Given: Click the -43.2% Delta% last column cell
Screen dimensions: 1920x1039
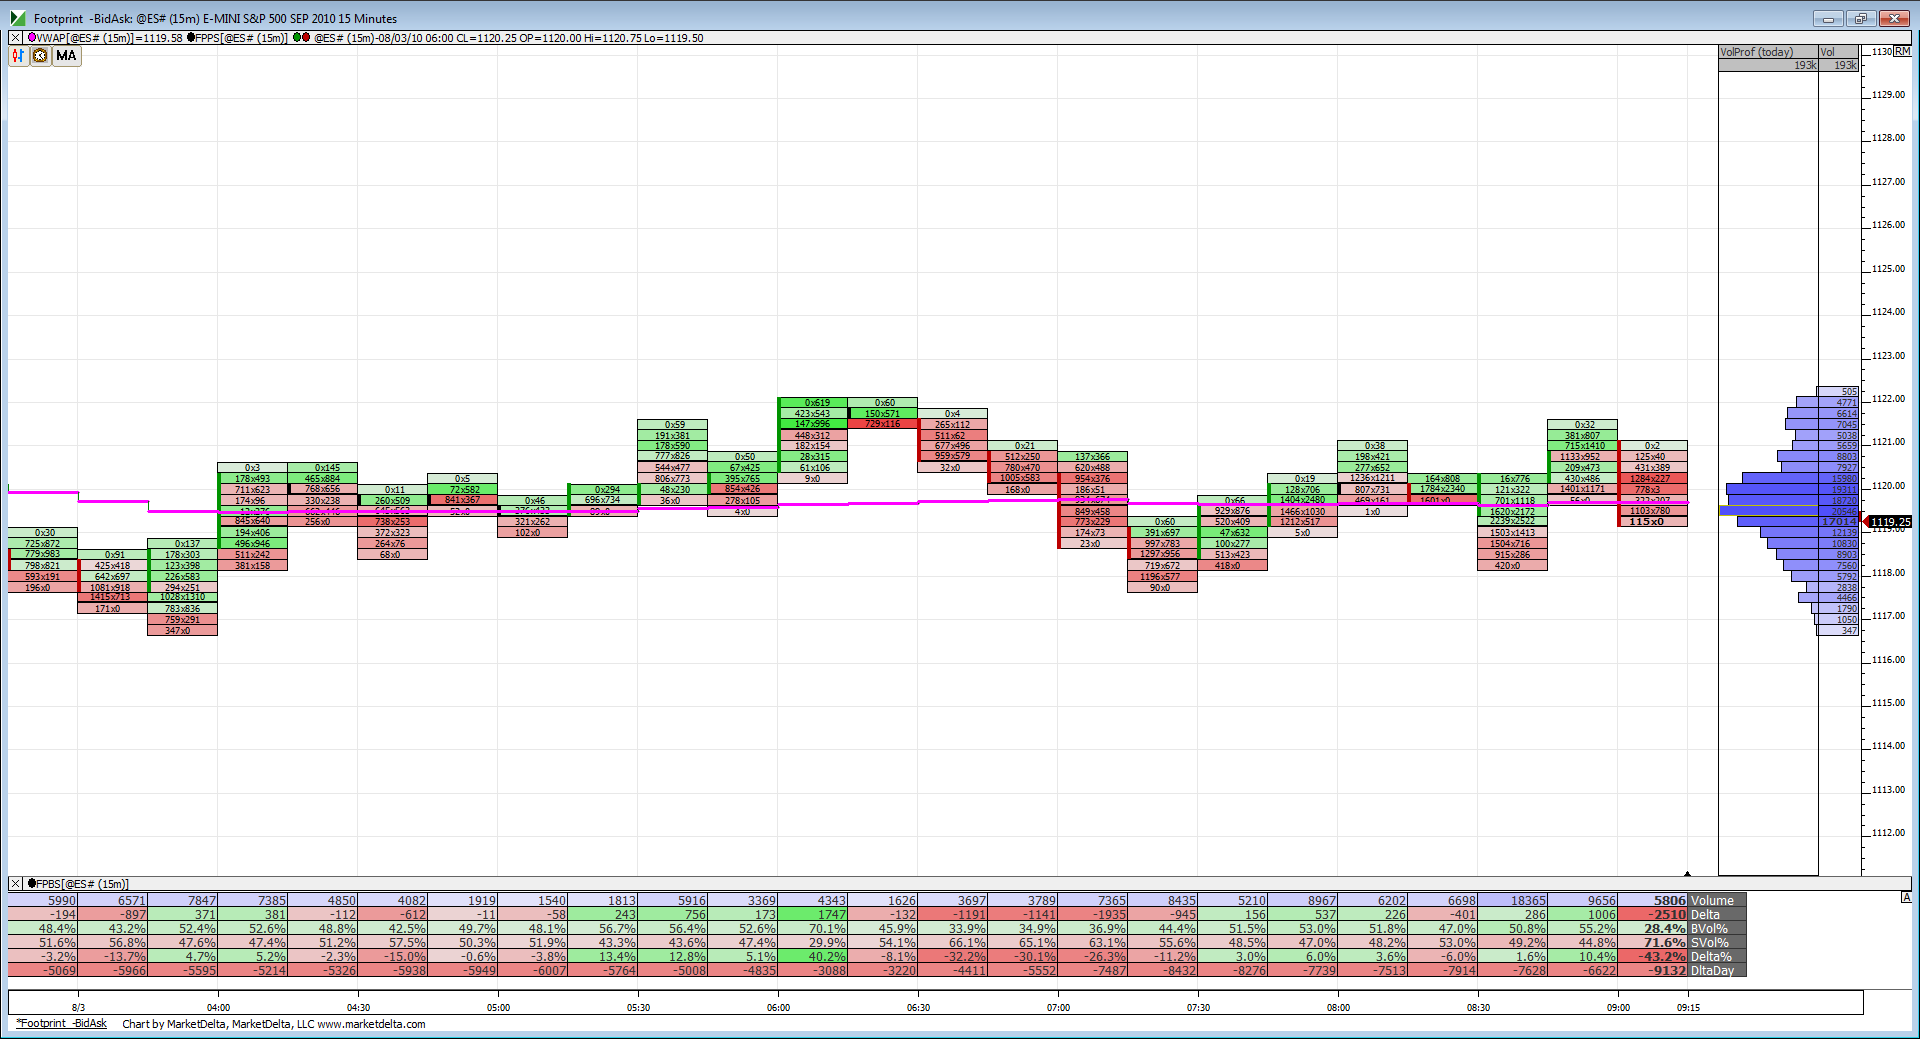Looking at the screenshot, I should (1653, 957).
